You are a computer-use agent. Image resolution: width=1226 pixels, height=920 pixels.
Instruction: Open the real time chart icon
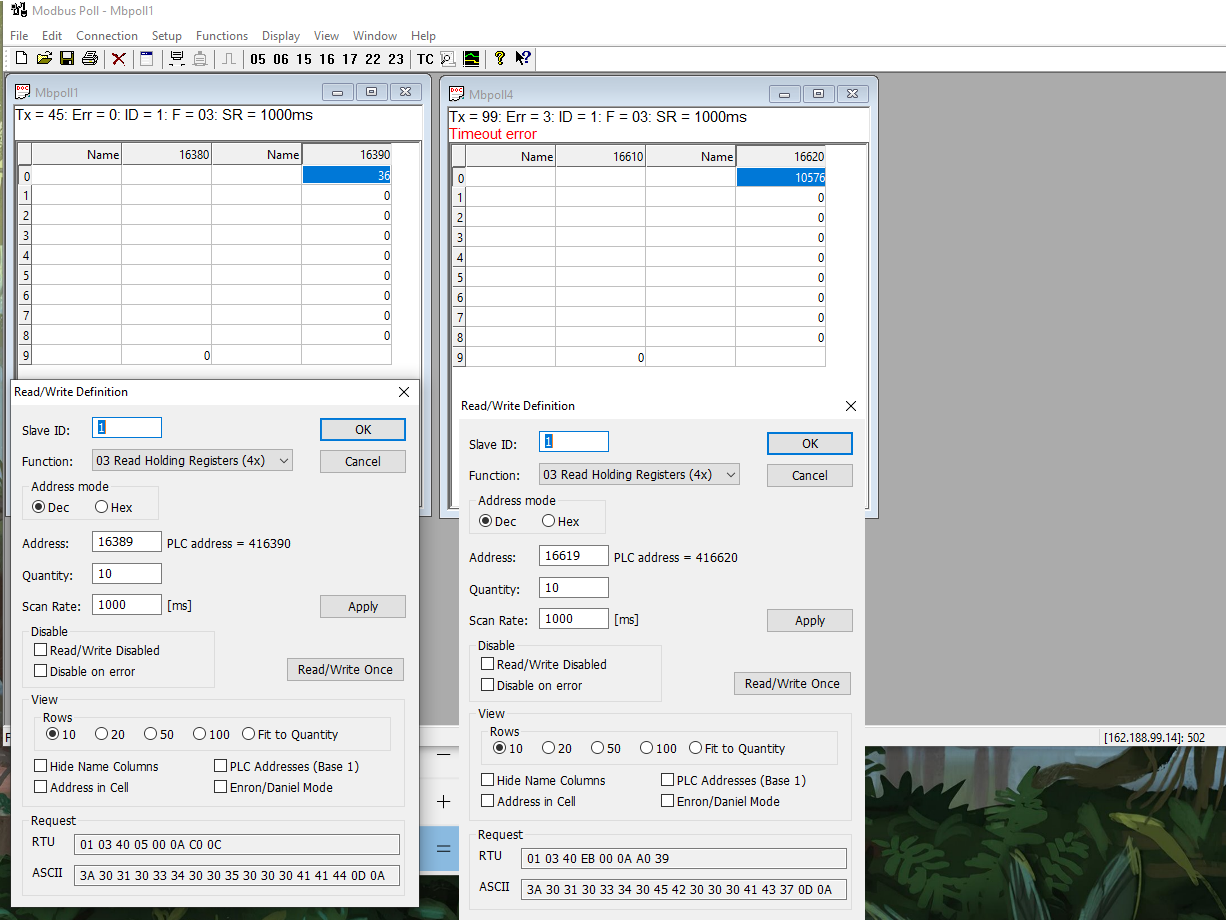click(x=471, y=58)
